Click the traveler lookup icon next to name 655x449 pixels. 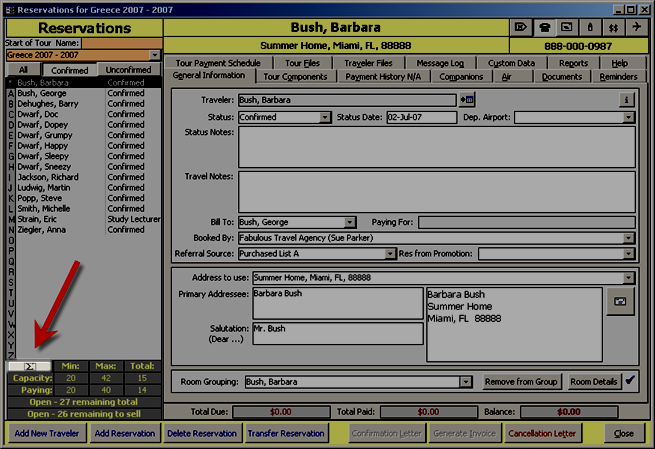tap(467, 100)
